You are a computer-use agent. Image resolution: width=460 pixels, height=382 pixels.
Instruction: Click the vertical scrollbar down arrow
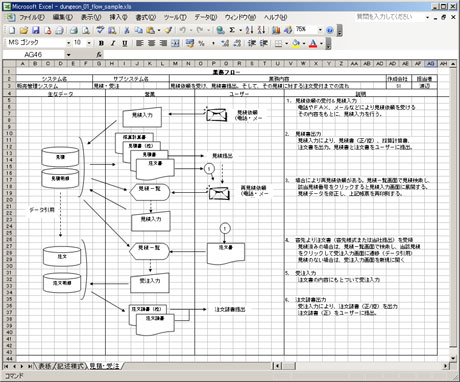(x=453, y=358)
